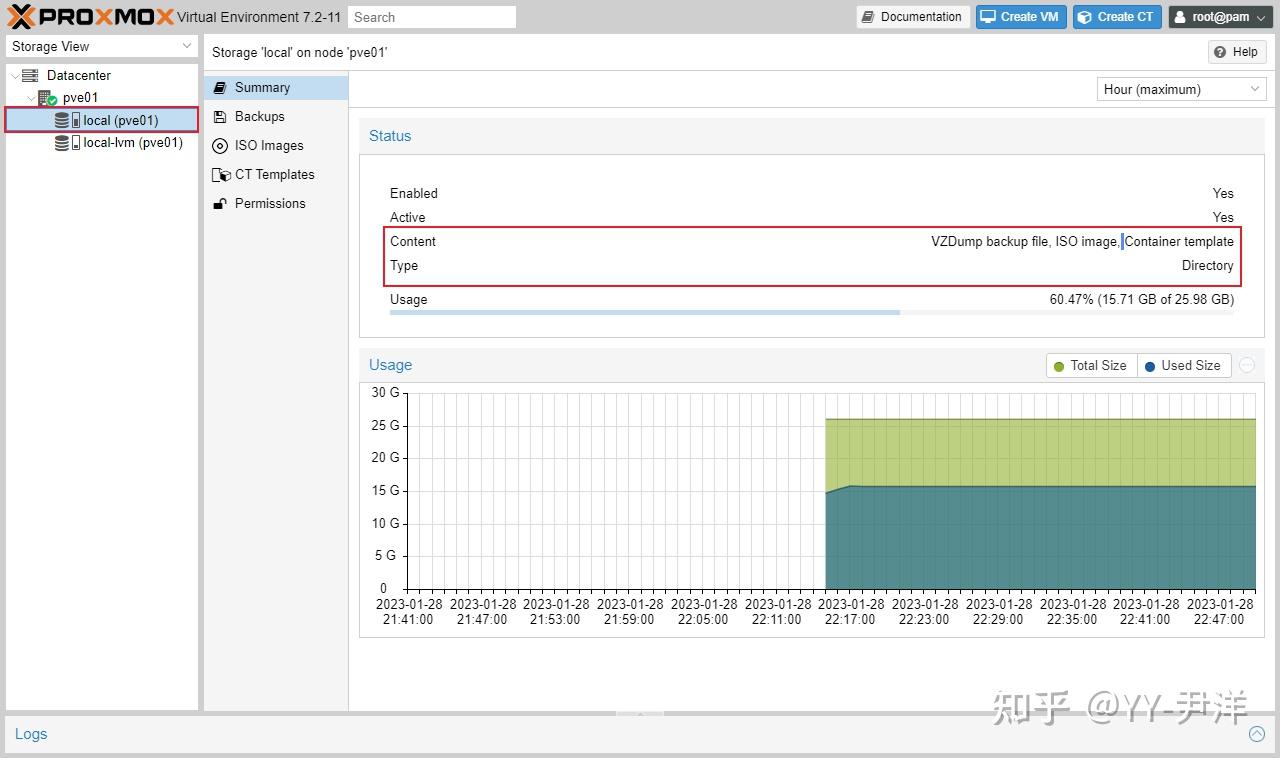The image size is (1280, 758).
Task: Click the Help button
Action: point(1236,51)
